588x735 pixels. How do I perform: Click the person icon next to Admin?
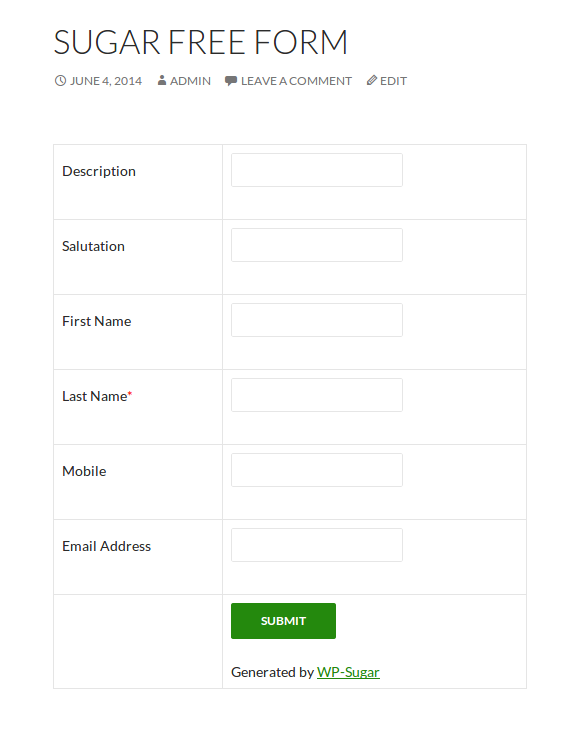(x=162, y=81)
